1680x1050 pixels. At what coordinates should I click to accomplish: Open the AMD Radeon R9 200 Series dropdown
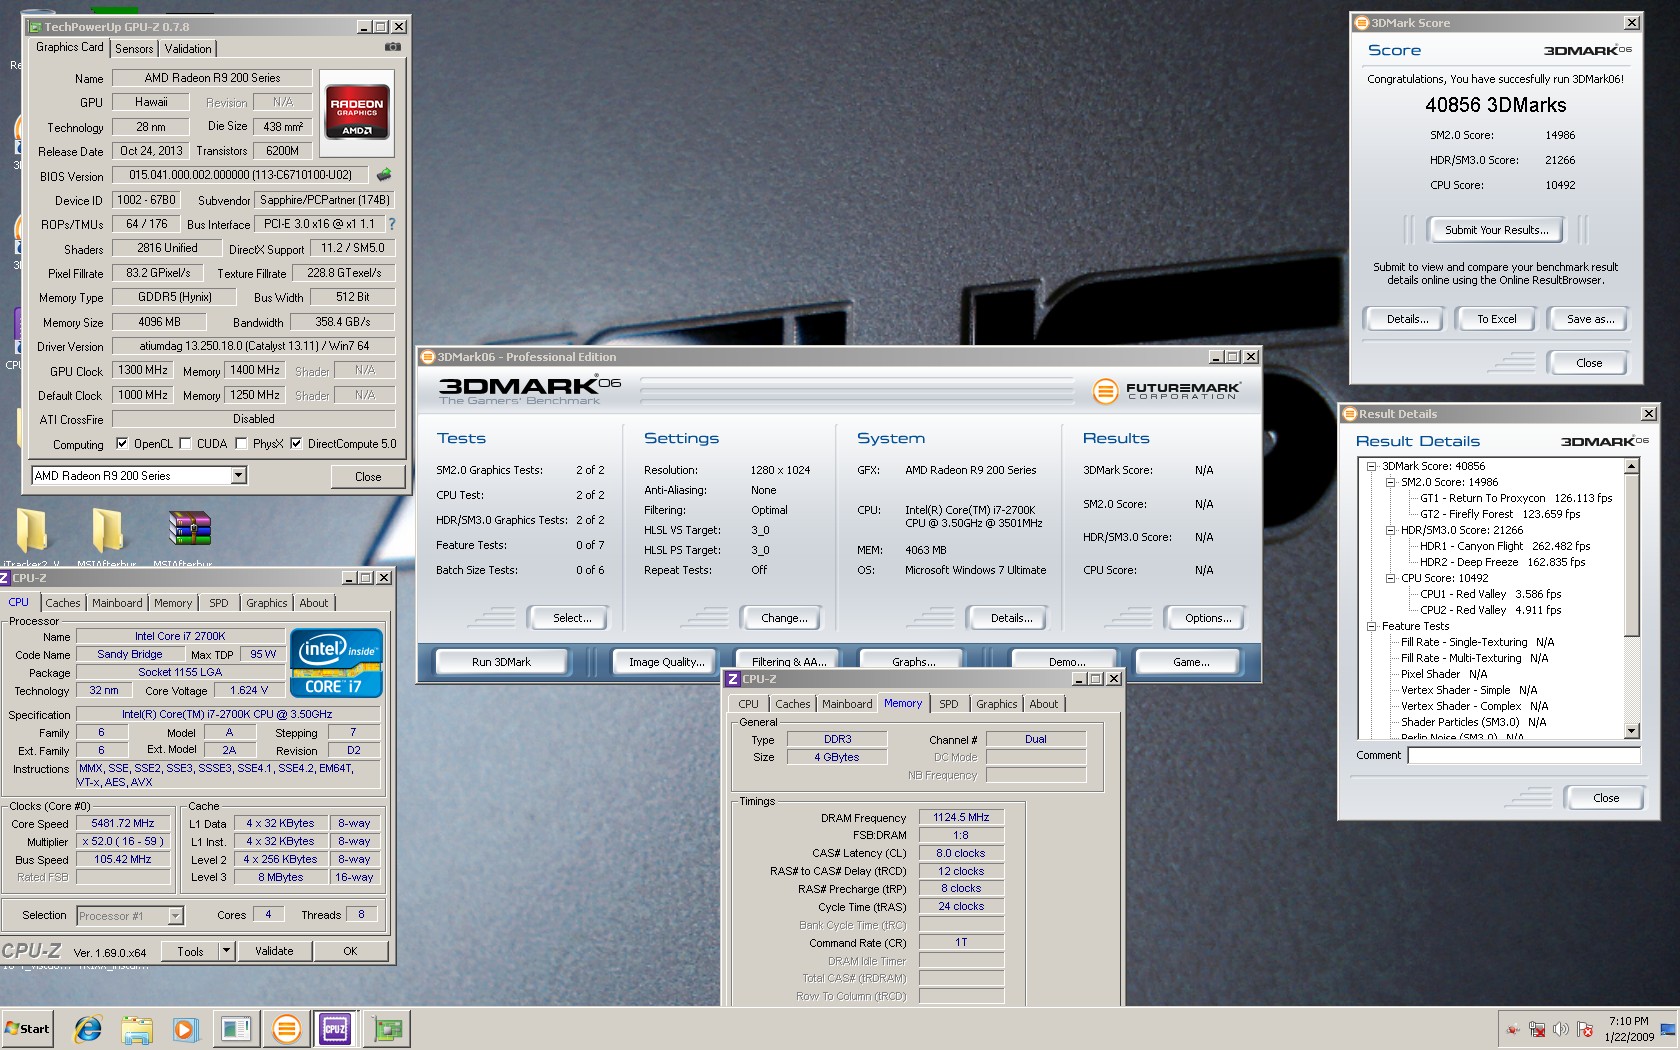coord(238,476)
